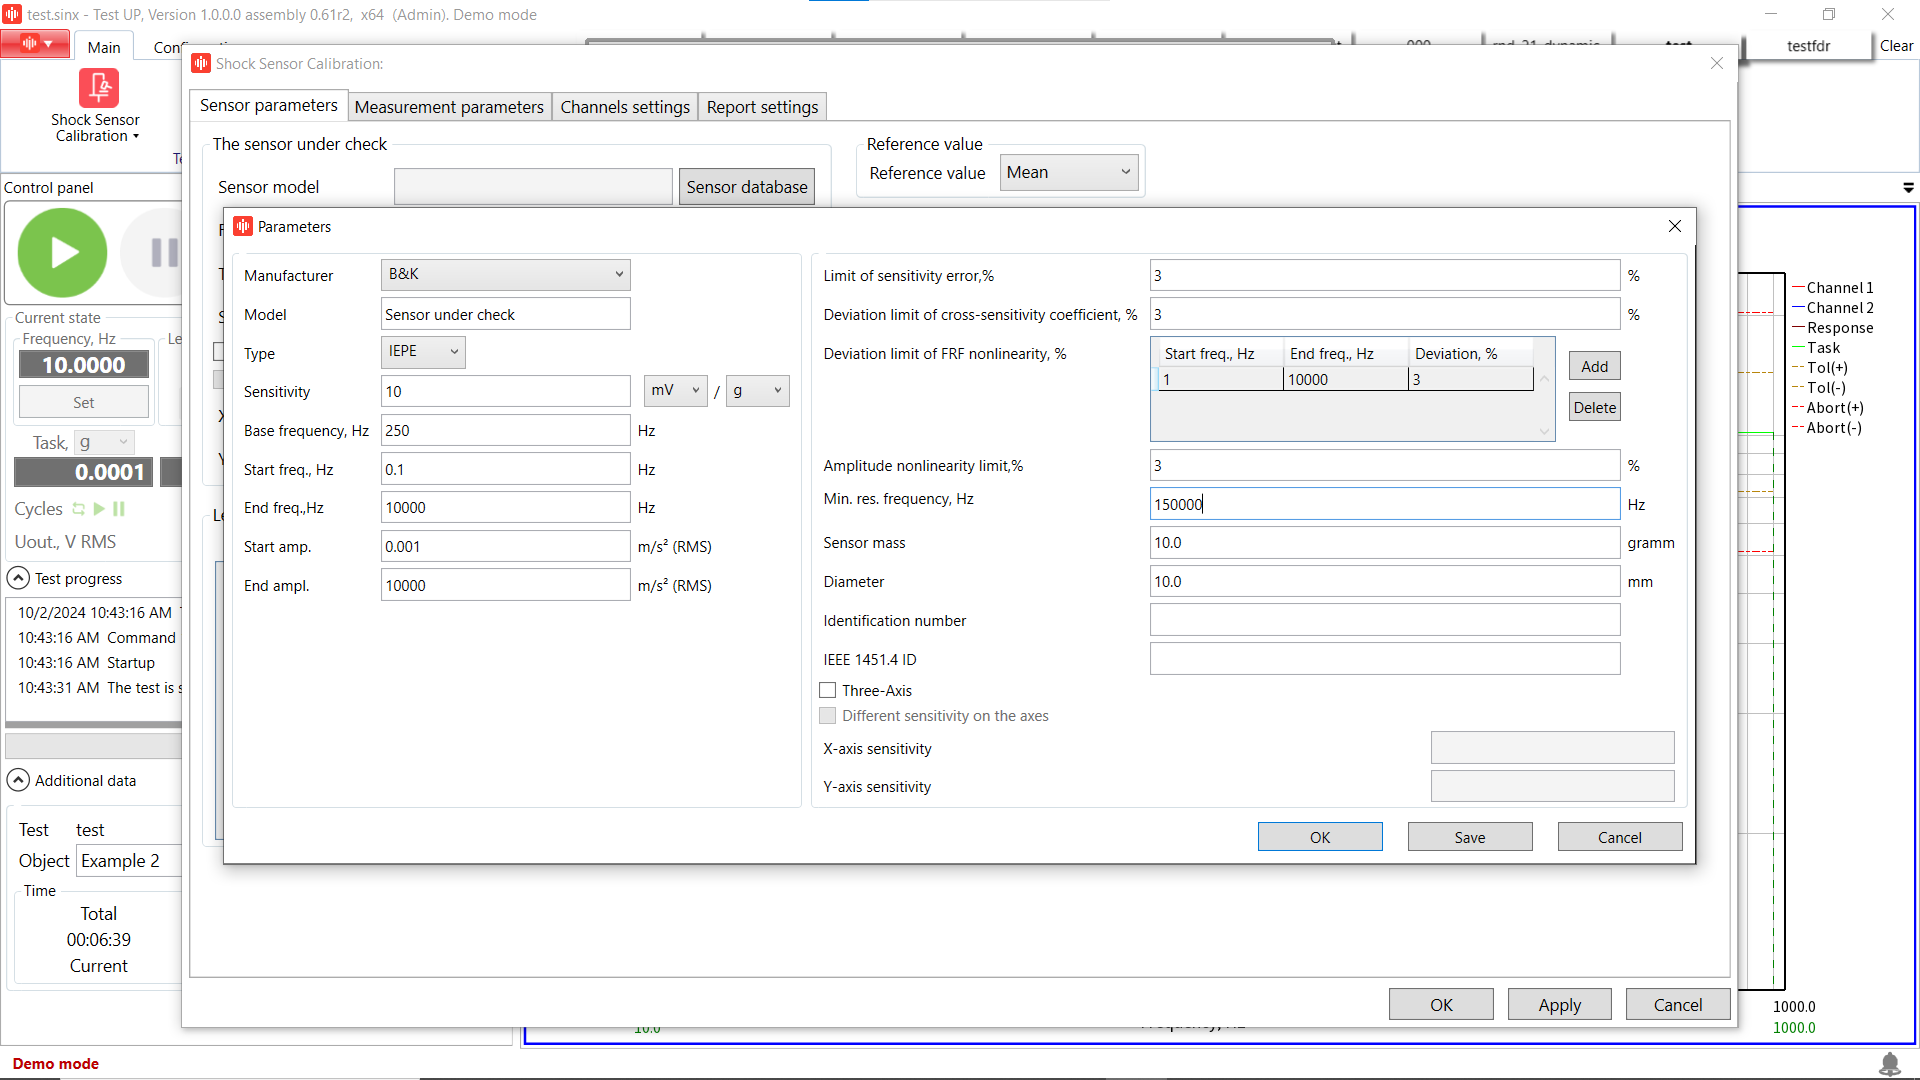Image resolution: width=1920 pixels, height=1080 pixels.
Task: Open chart options dropdown arrow at right
Action: [1908, 188]
